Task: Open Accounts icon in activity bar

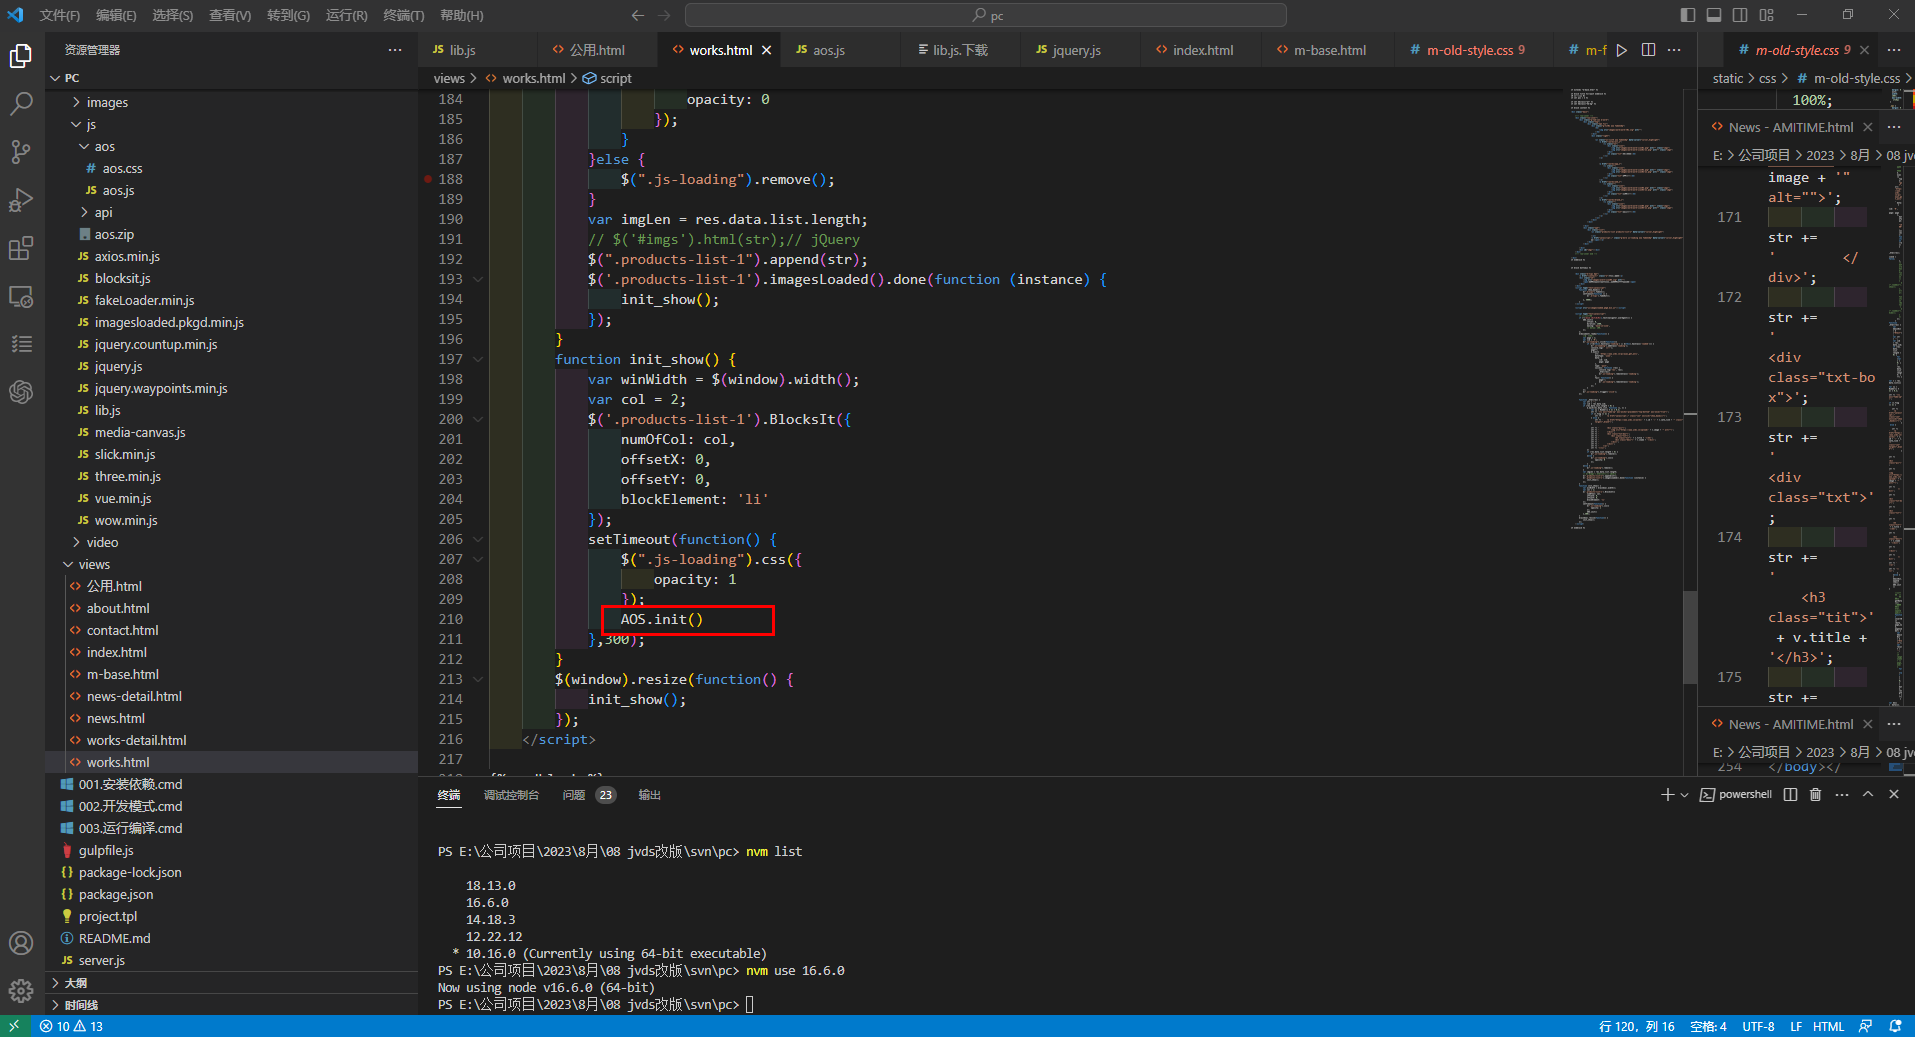Action: (21, 943)
